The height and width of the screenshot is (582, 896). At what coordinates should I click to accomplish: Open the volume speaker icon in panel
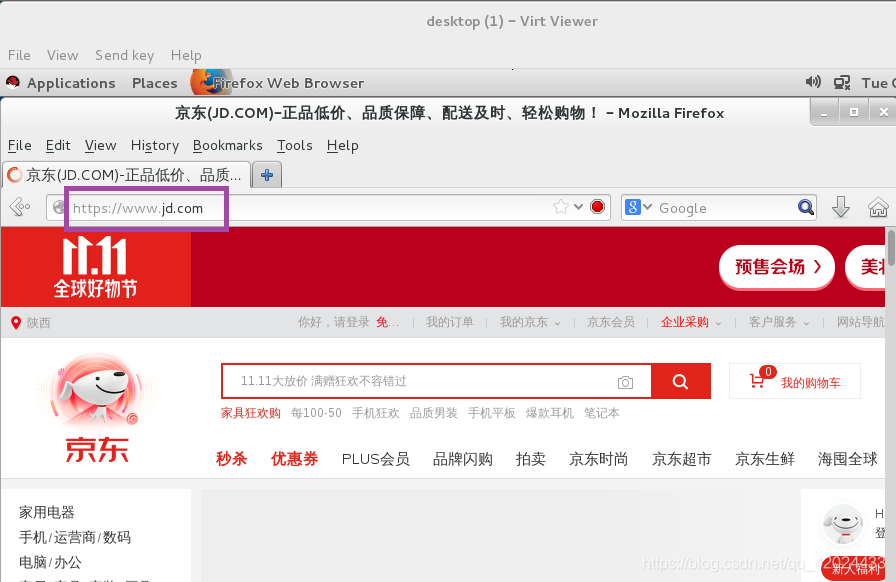point(813,82)
